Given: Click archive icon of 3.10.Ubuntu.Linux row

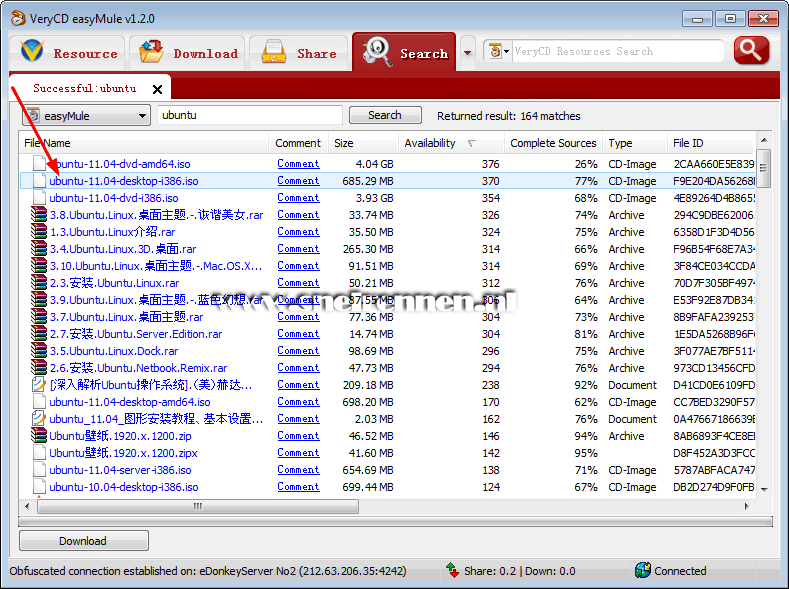Looking at the screenshot, I should click(39, 266).
